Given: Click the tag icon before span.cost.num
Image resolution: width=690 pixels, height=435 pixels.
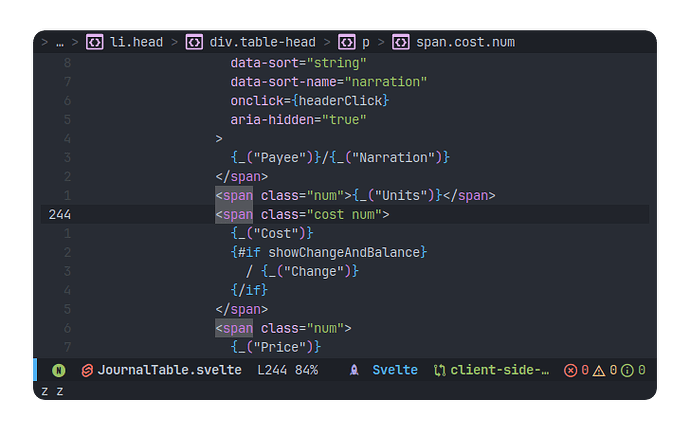Looking at the screenshot, I should [400, 42].
